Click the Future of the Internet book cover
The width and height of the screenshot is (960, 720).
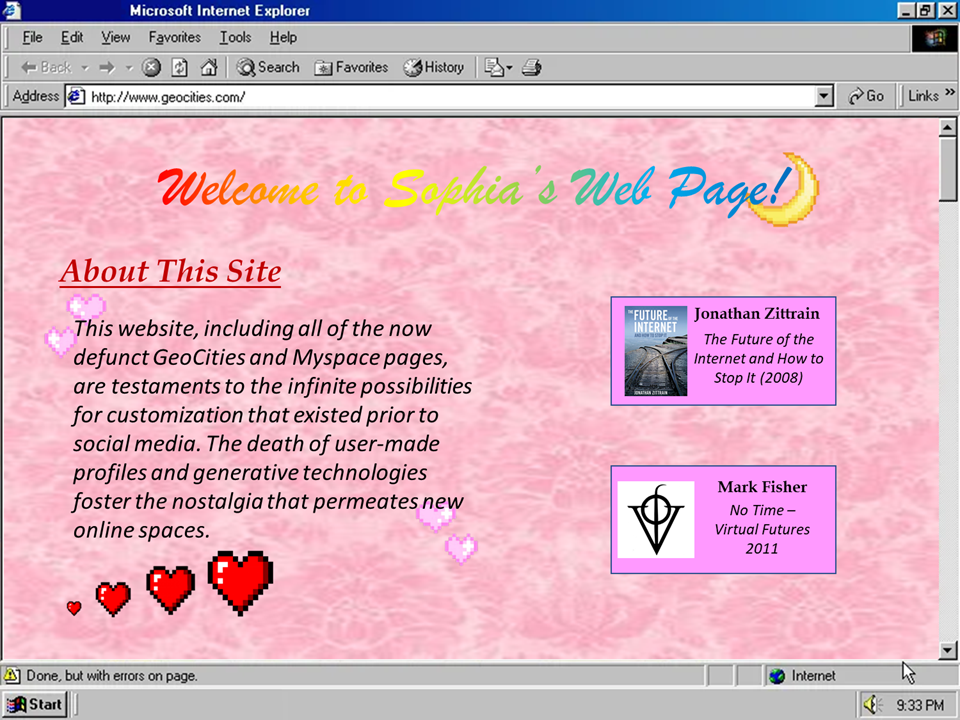(x=656, y=351)
